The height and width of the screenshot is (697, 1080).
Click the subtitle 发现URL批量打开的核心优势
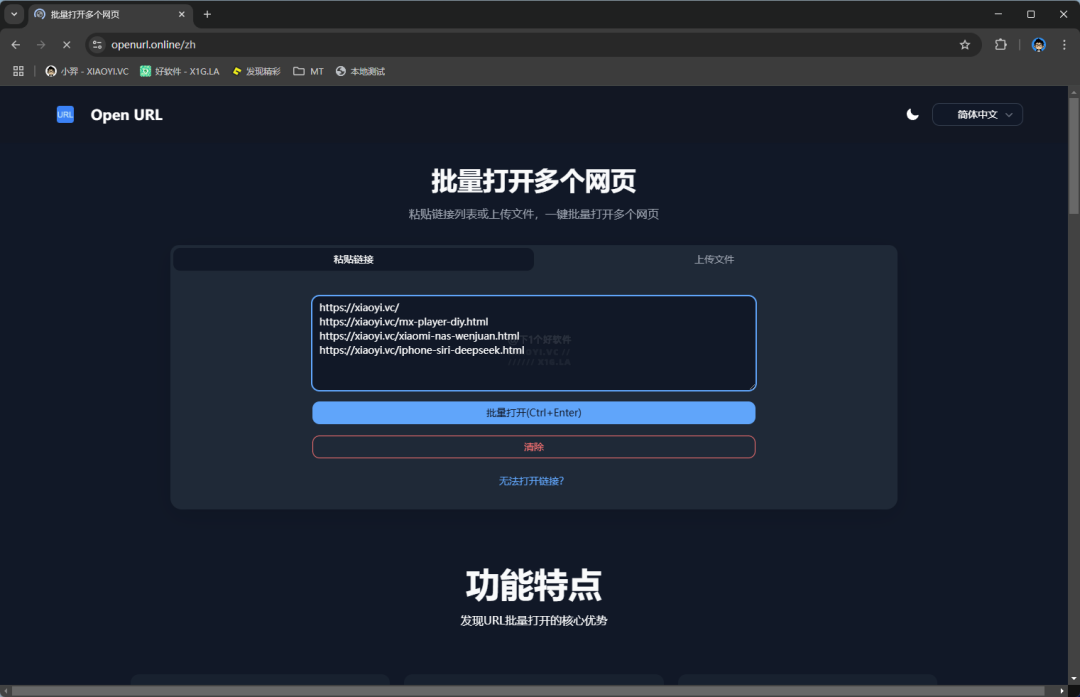pyautogui.click(x=534, y=621)
